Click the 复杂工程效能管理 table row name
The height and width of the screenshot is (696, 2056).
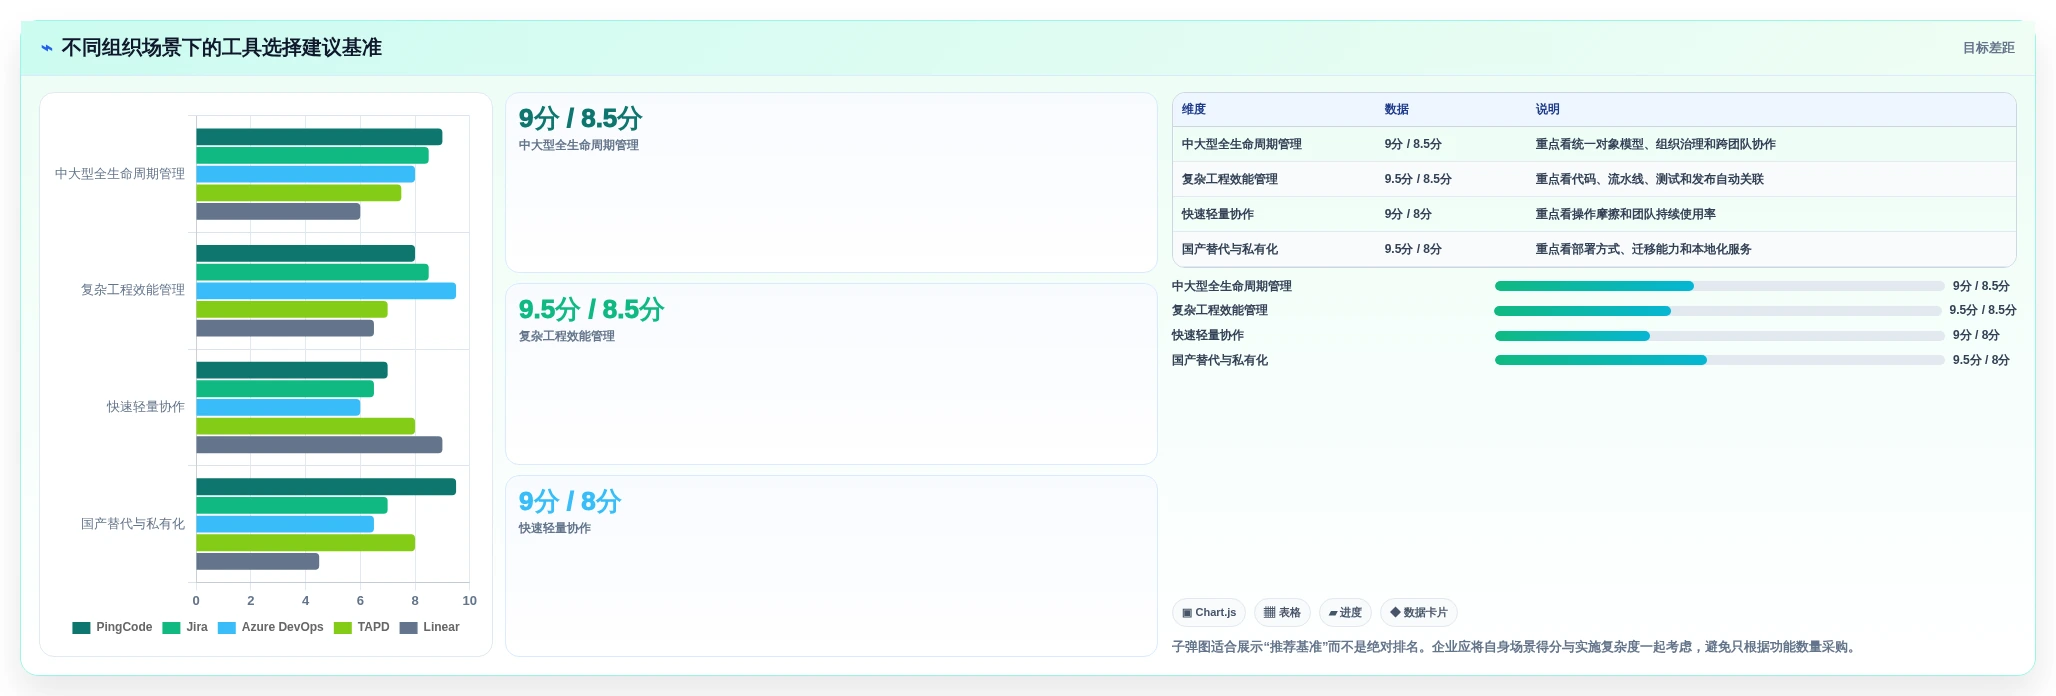coord(1229,179)
